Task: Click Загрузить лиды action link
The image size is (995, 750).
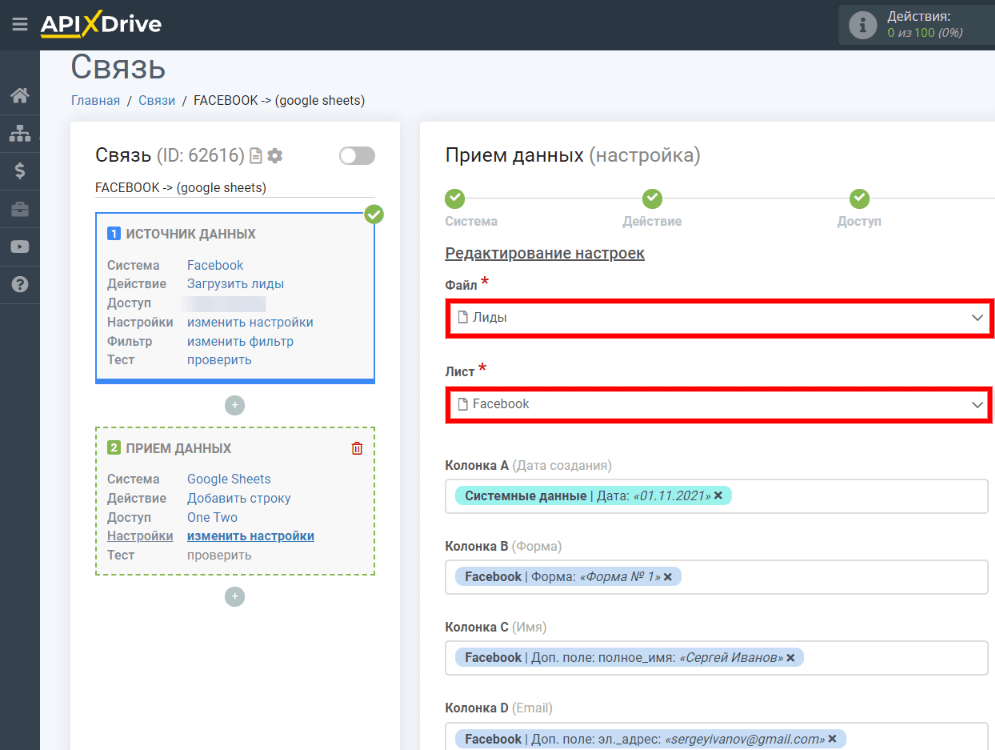Action: (235, 284)
